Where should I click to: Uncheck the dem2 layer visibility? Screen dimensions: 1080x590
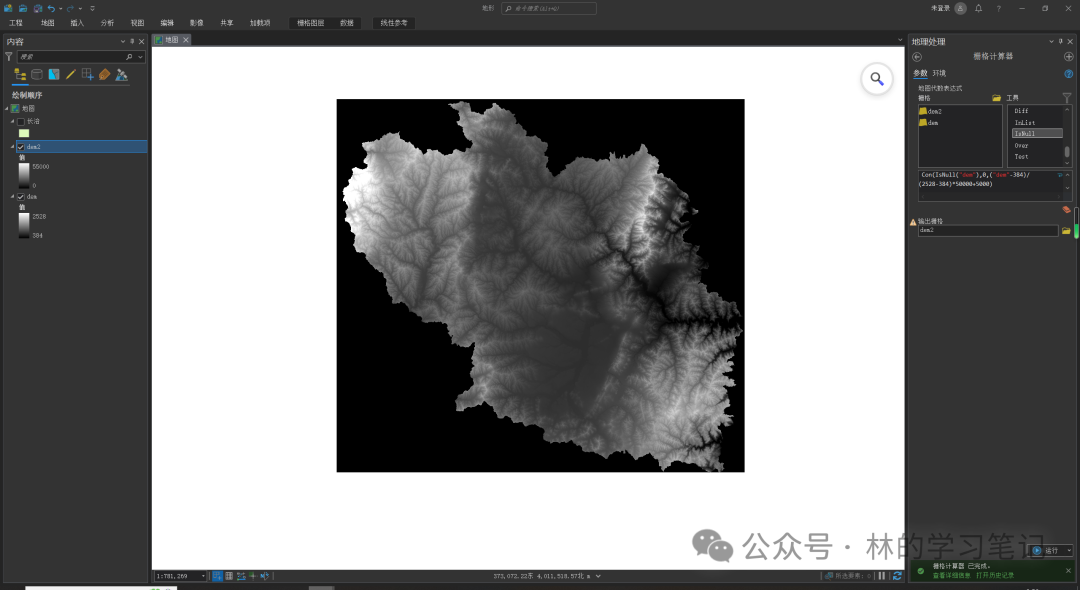coord(21,147)
